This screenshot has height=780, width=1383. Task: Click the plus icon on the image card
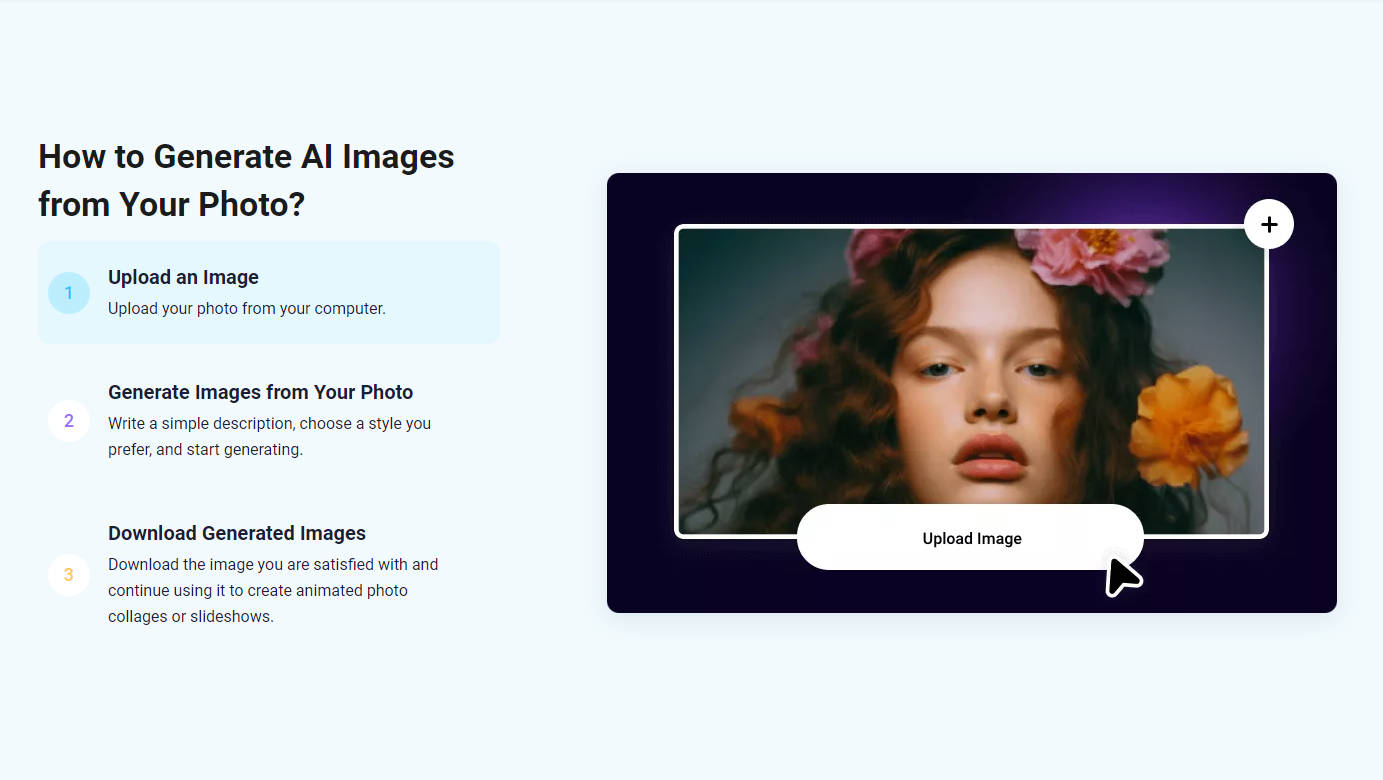[1268, 224]
